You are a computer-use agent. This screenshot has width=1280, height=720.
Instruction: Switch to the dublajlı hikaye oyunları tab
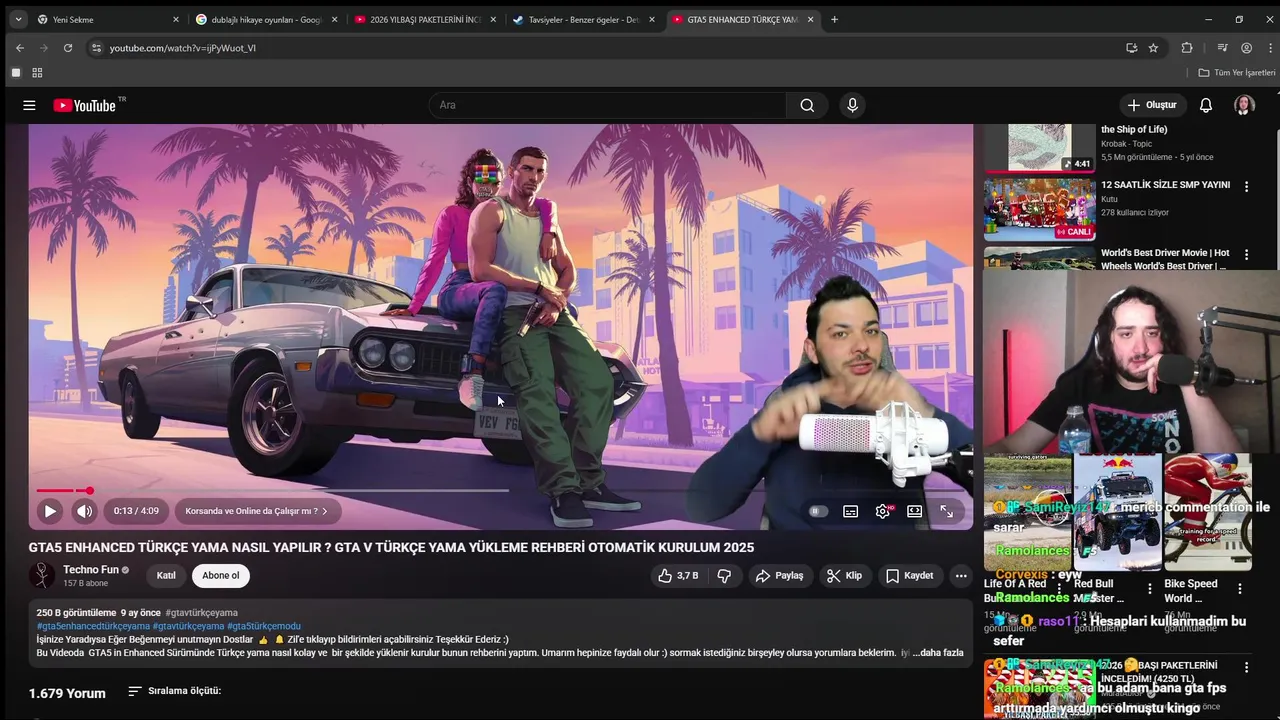pyautogui.click(x=266, y=19)
